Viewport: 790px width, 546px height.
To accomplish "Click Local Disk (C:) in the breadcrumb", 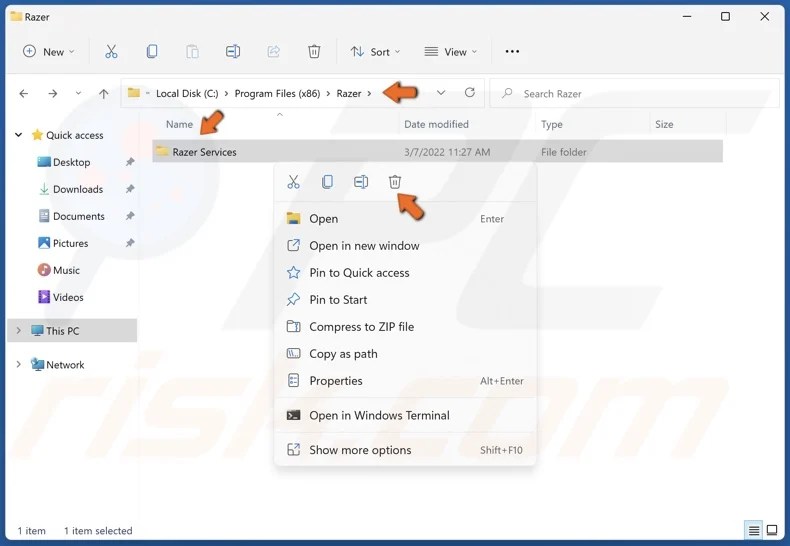I will coord(187,94).
